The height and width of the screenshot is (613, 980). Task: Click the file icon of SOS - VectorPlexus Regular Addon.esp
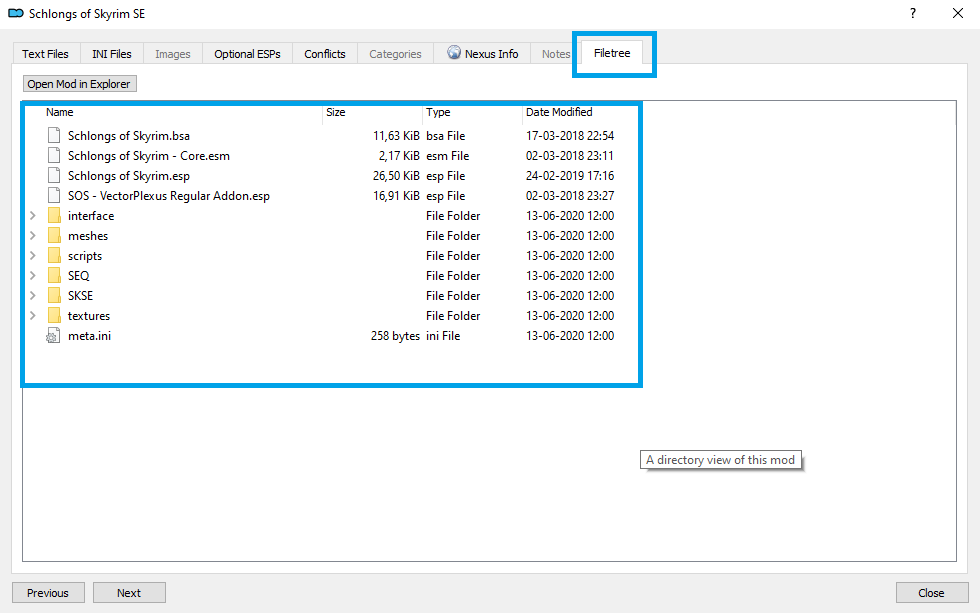(x=54, y=196)
